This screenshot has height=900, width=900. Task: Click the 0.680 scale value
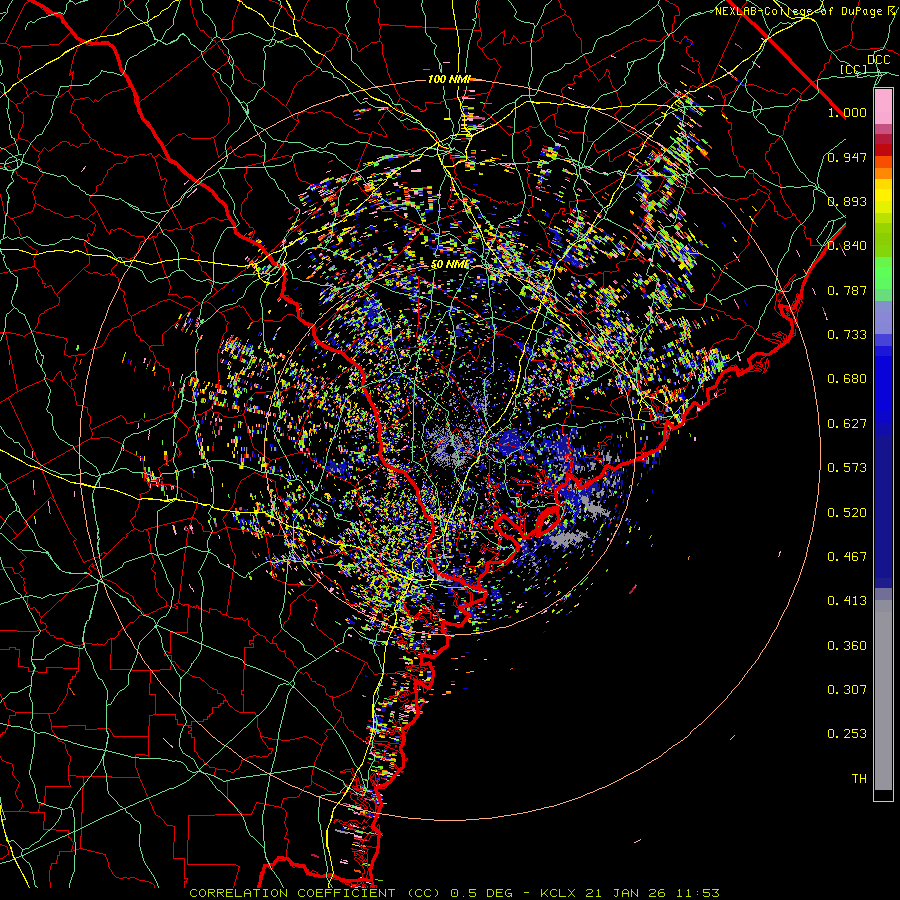(x=847, y=379)
